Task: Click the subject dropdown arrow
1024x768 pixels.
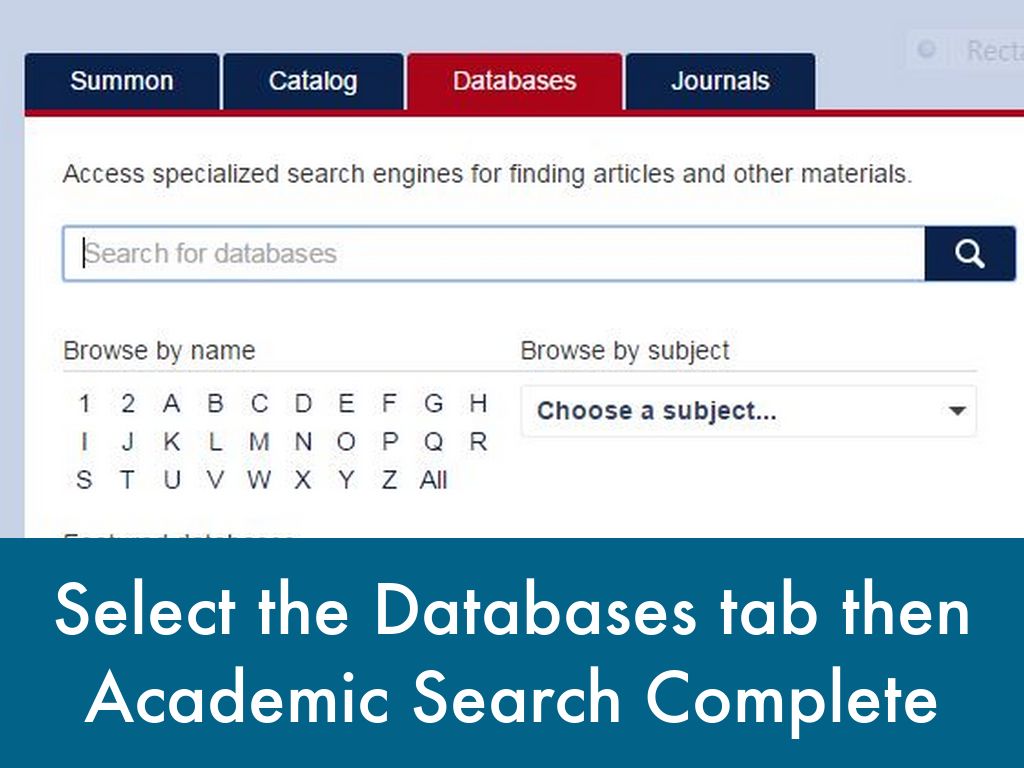Action: [x=957, y=411]
